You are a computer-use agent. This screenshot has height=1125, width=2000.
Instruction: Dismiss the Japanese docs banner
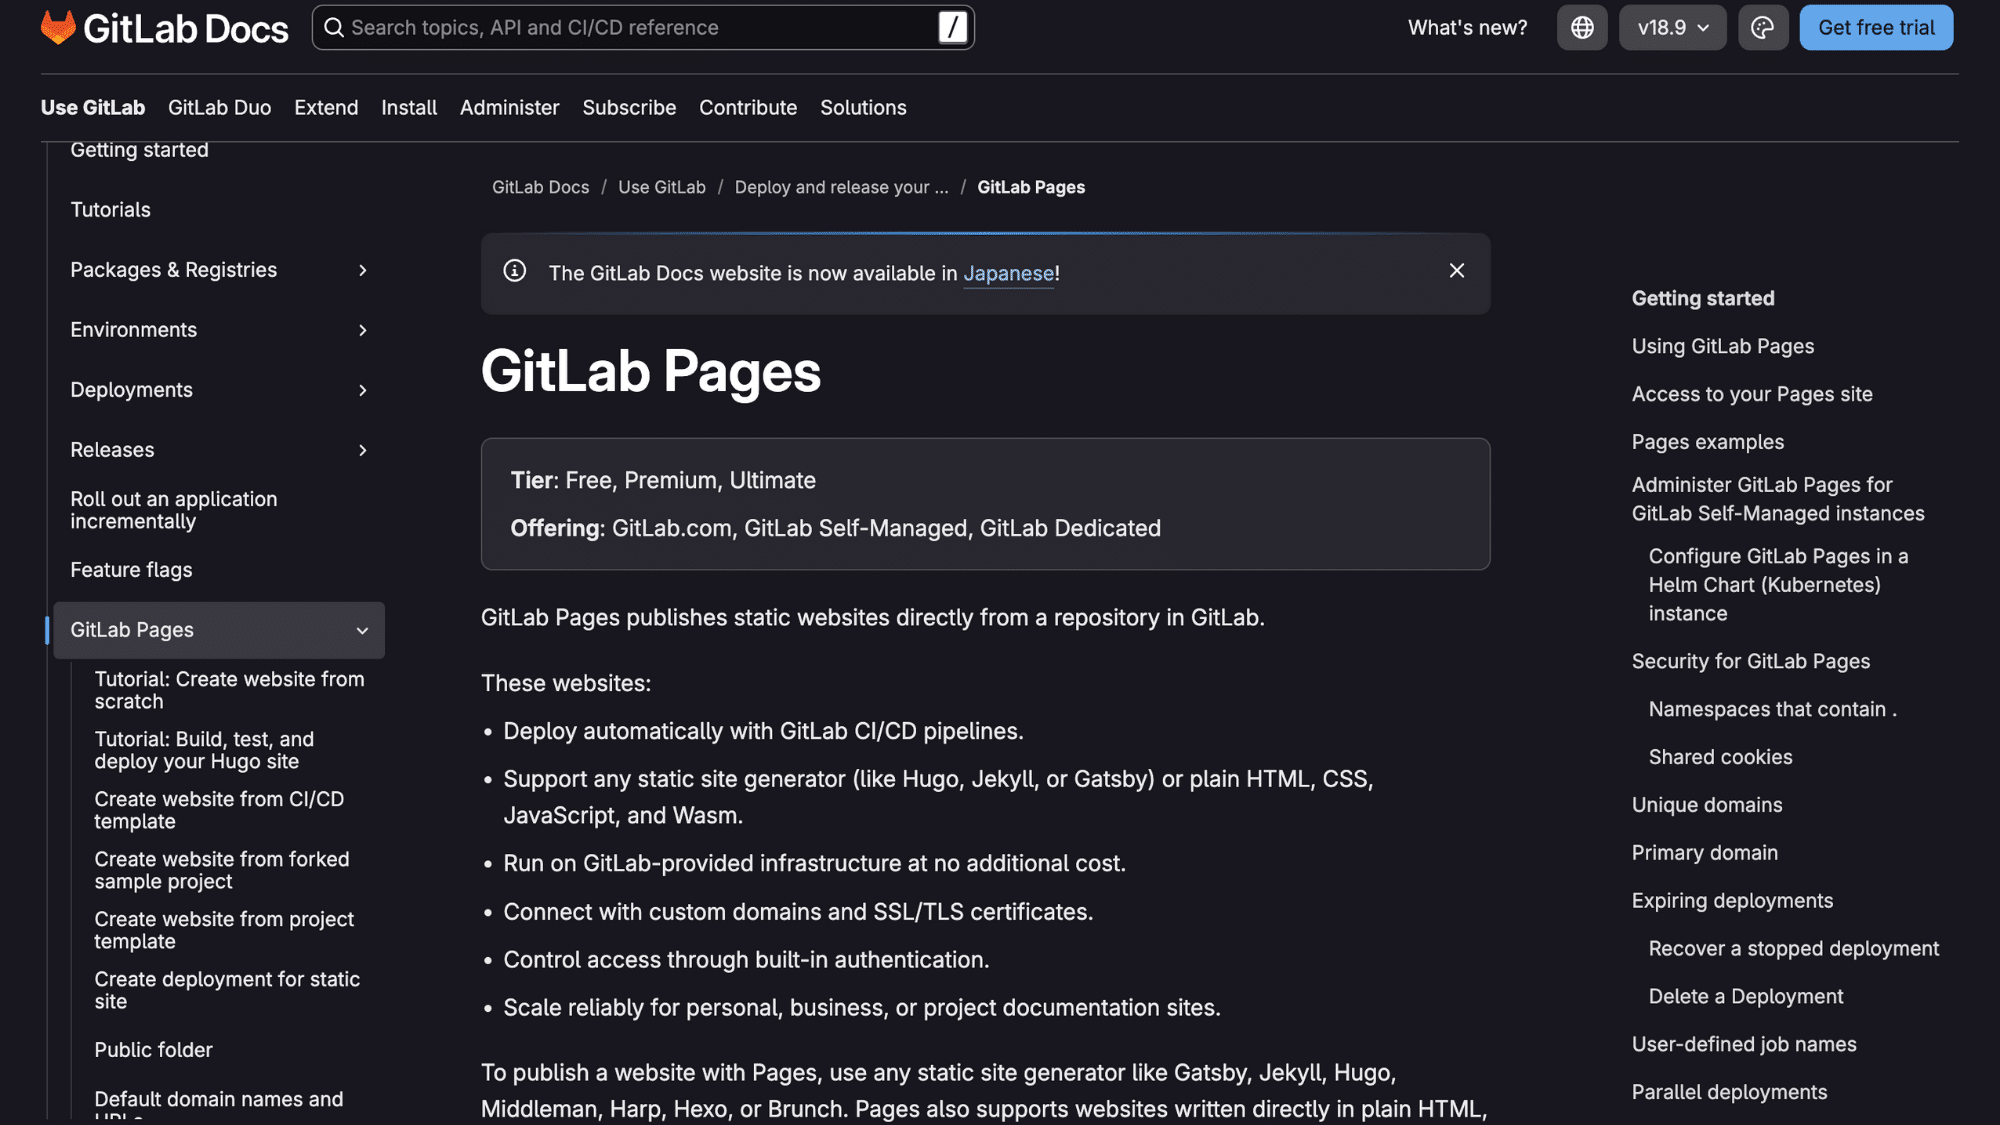[1457, 270]
